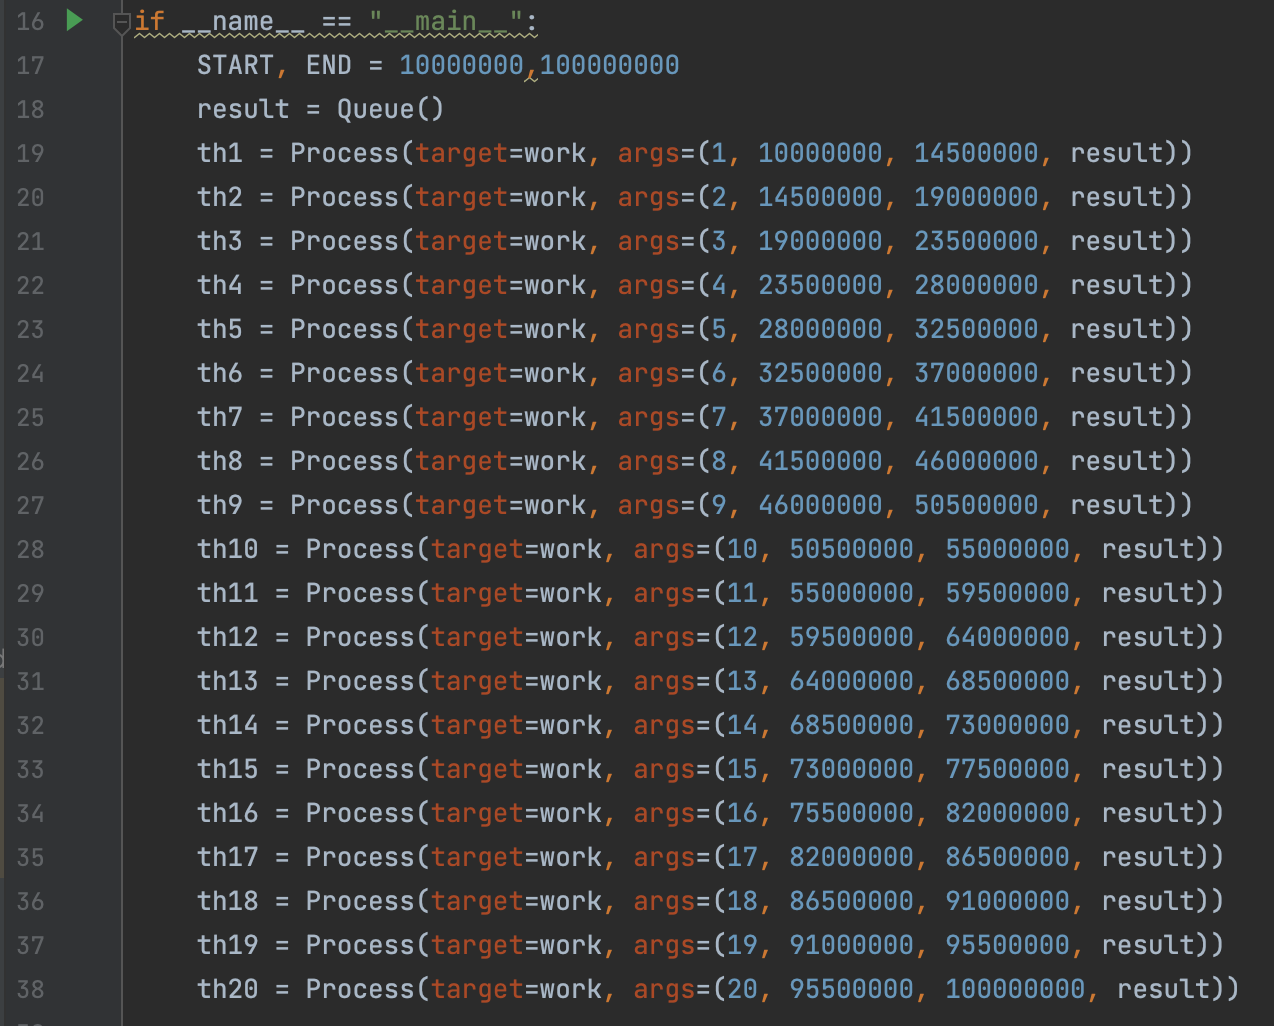1274x1026 pixels.
Task: Click 86500000 on the th17 line
Action: 1008,858
